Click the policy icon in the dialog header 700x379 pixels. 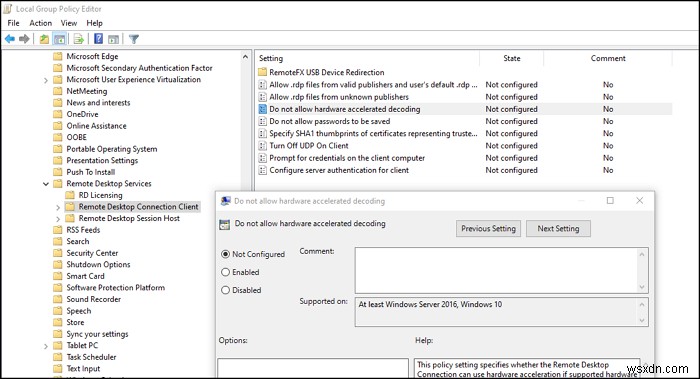point(225,225)
